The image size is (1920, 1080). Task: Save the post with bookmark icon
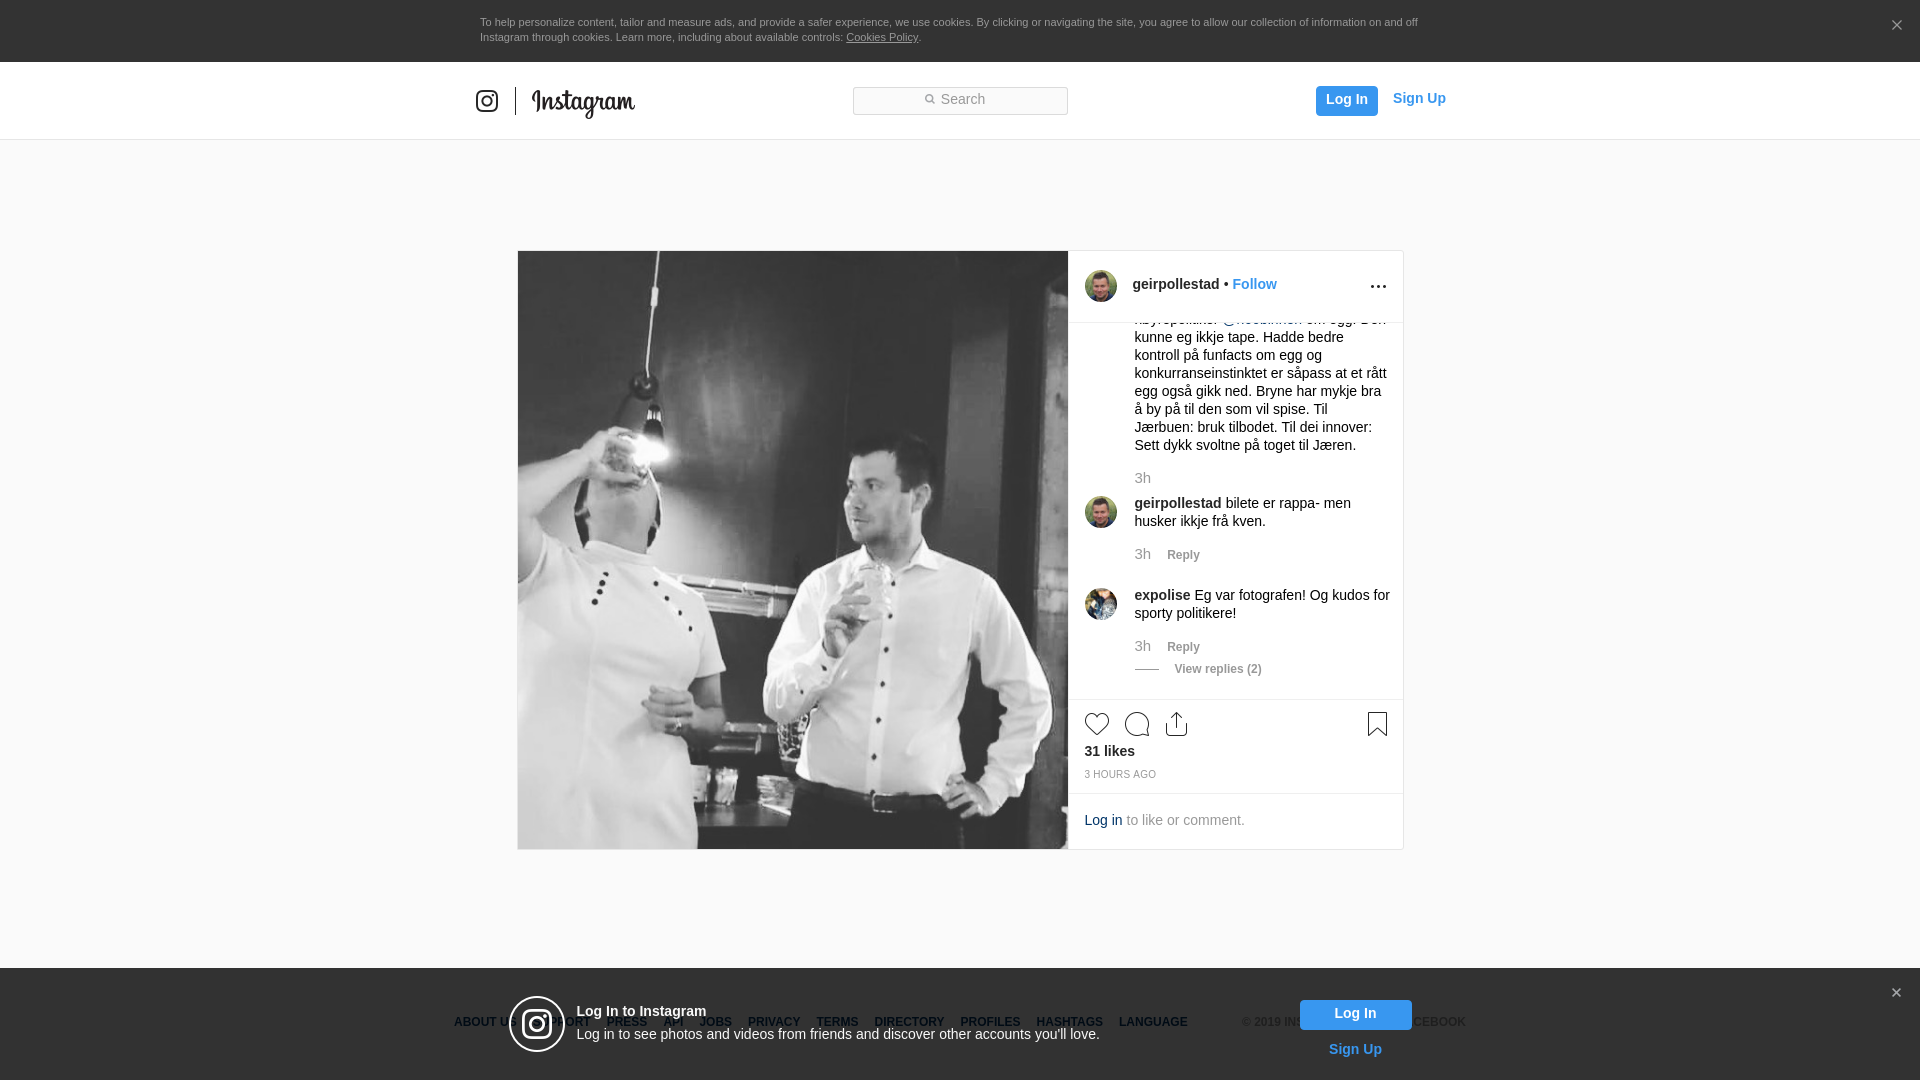1377,724
